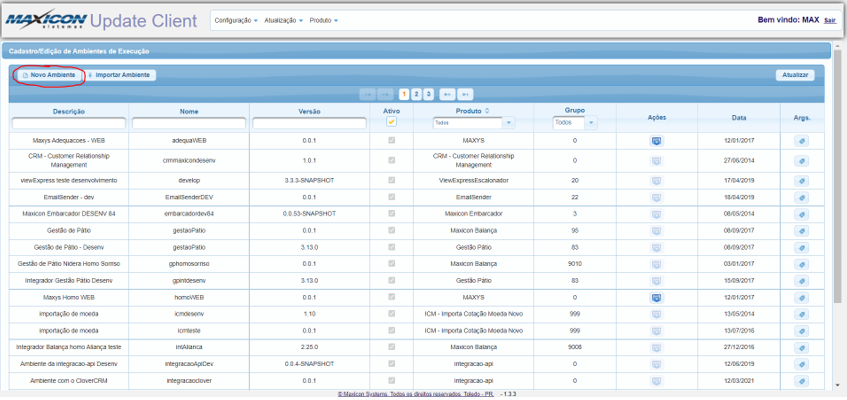Open the Args tag icon for integracaoclover
This screenshot has width=847, height=400.
point(802,381)
